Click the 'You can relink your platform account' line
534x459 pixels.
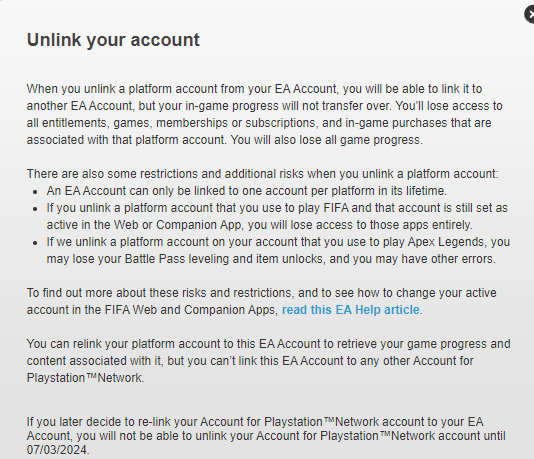tap(268, 344)
